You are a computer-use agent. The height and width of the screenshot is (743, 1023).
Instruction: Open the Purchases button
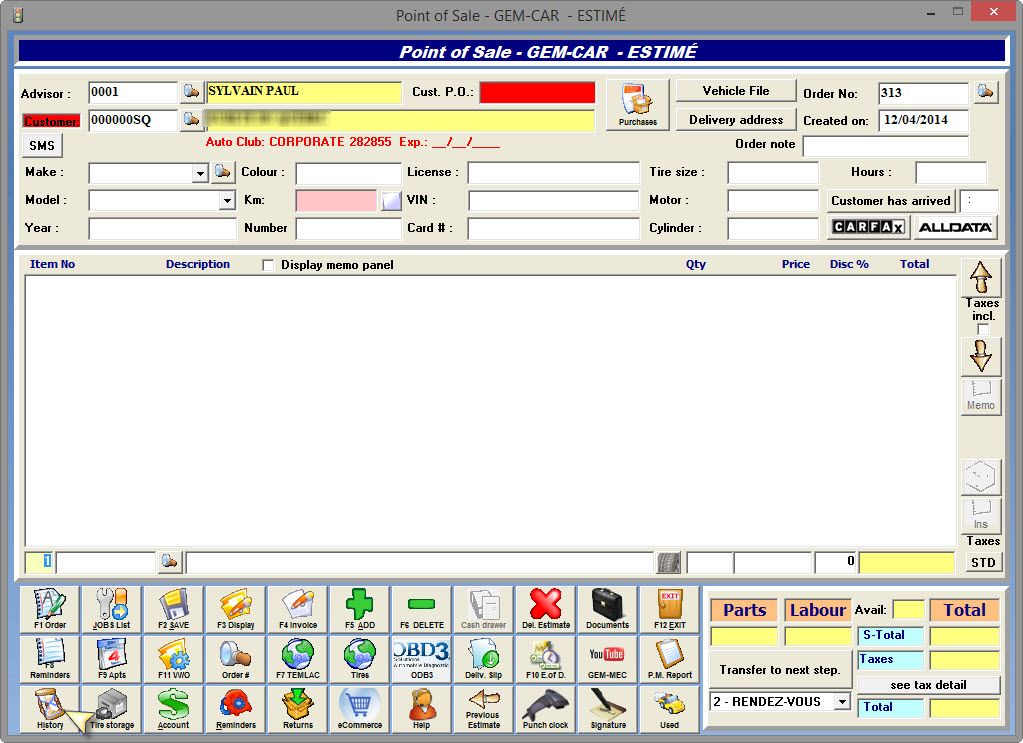637,105
